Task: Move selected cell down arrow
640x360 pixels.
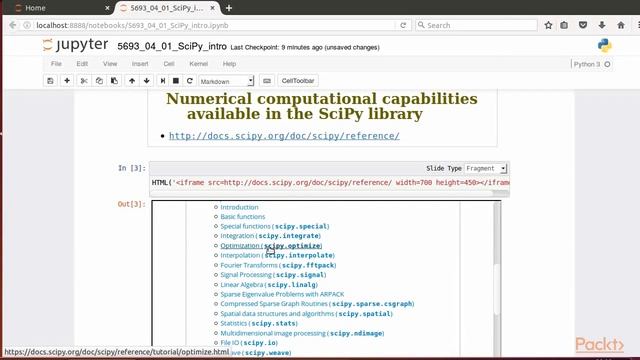Action: [x=147, y=81]
